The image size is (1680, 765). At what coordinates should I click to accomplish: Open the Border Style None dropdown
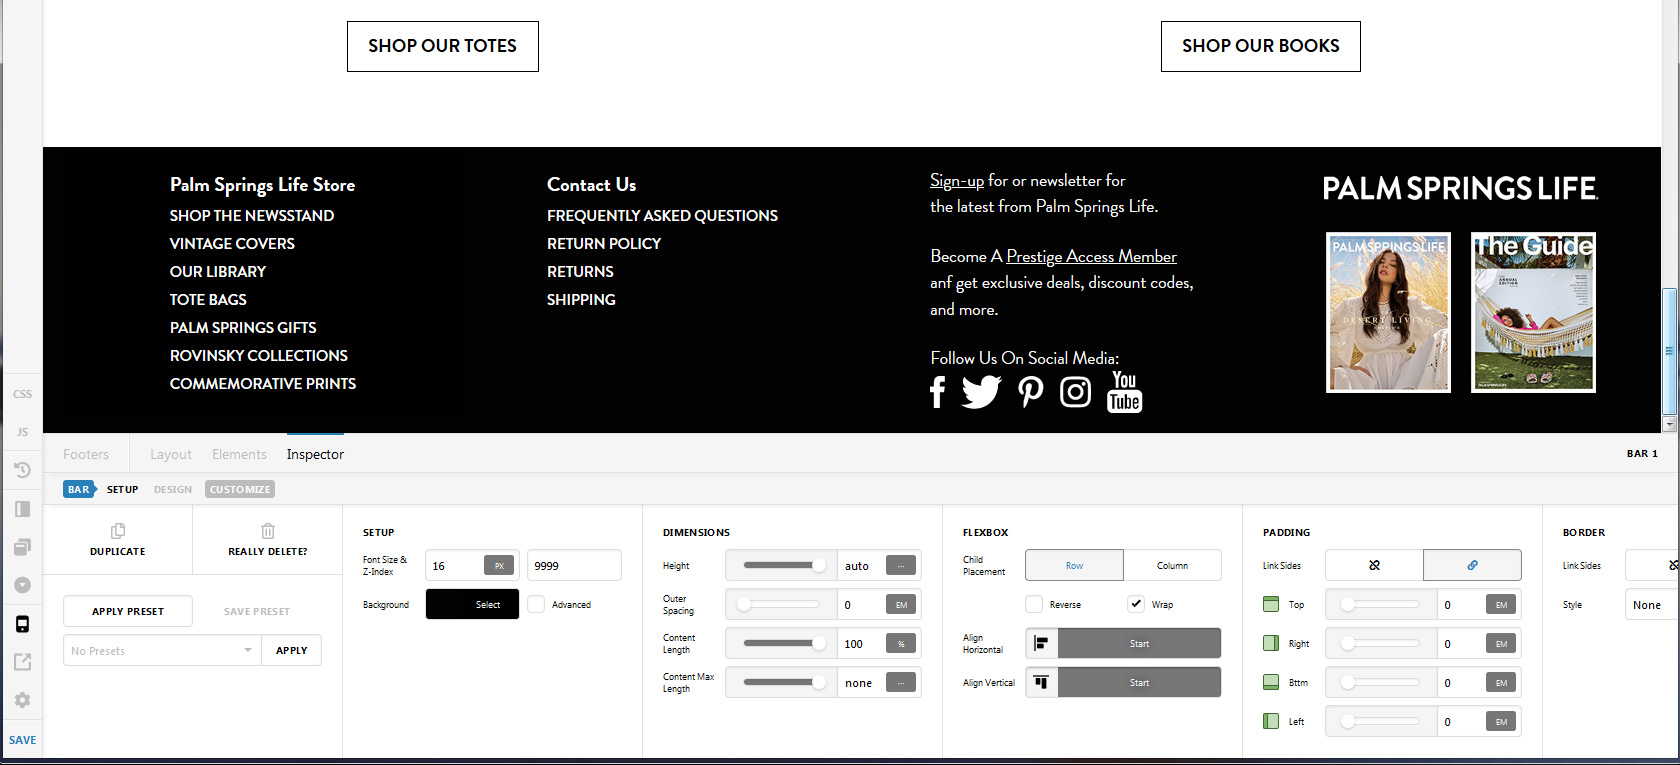click(1652, 605)
